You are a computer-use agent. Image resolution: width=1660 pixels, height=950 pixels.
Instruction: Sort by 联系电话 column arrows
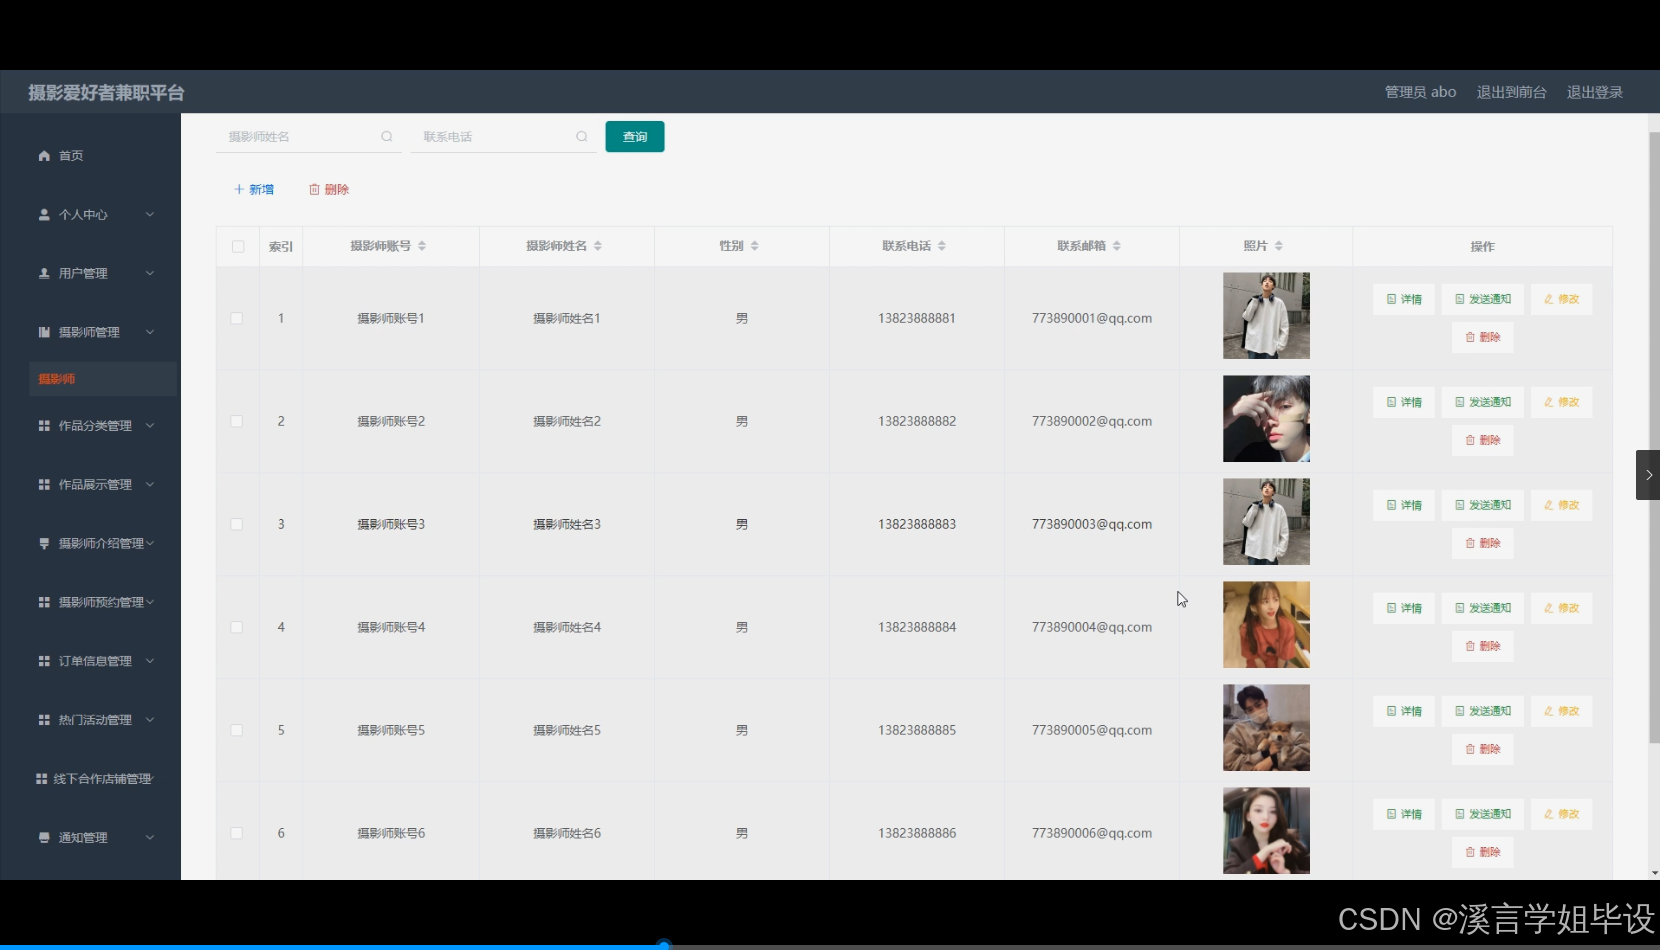click(942, 246)
